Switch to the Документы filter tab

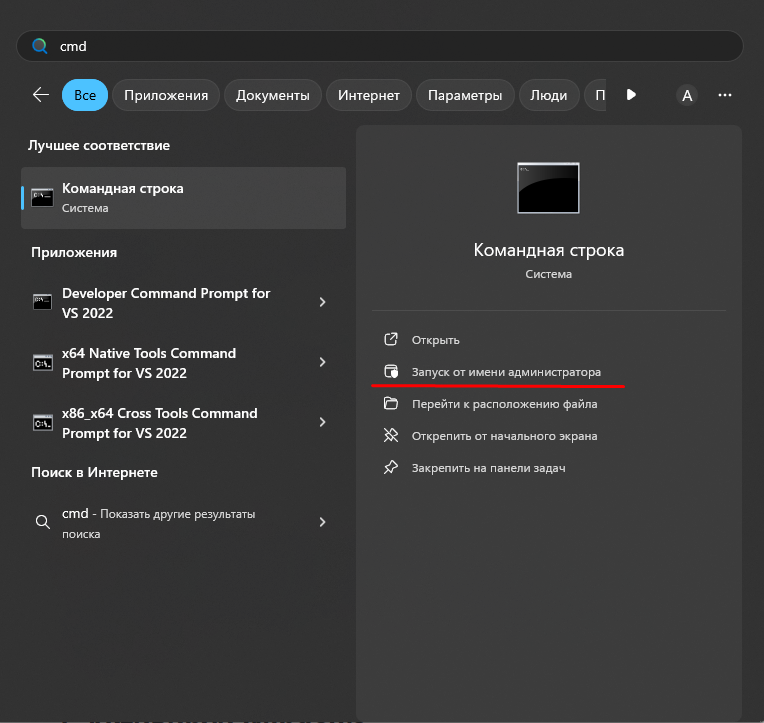pos(272,95)
